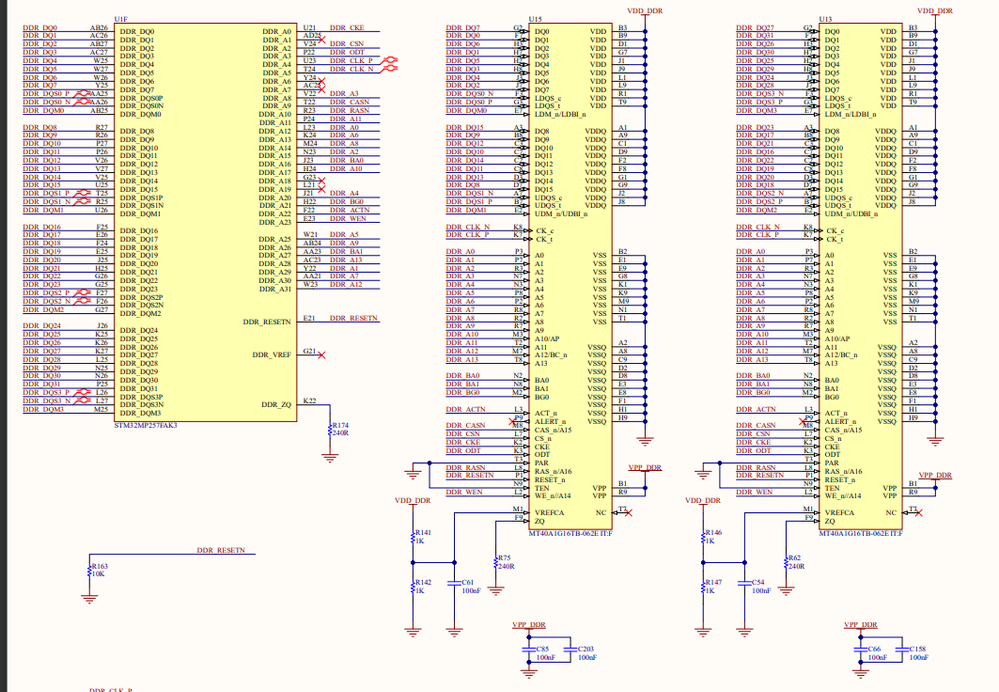Select ground symbol under resistor R174
The width and height of the screenshot is (999, 692).
point(329,457)
